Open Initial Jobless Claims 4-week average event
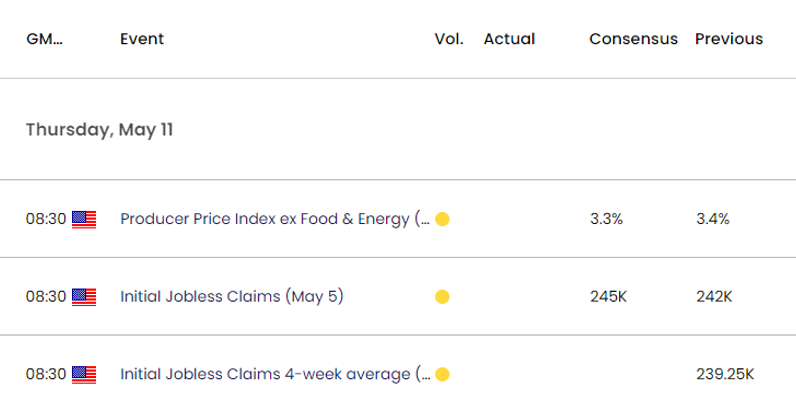This screenshot has width=796, height=400. pos(275,374)
